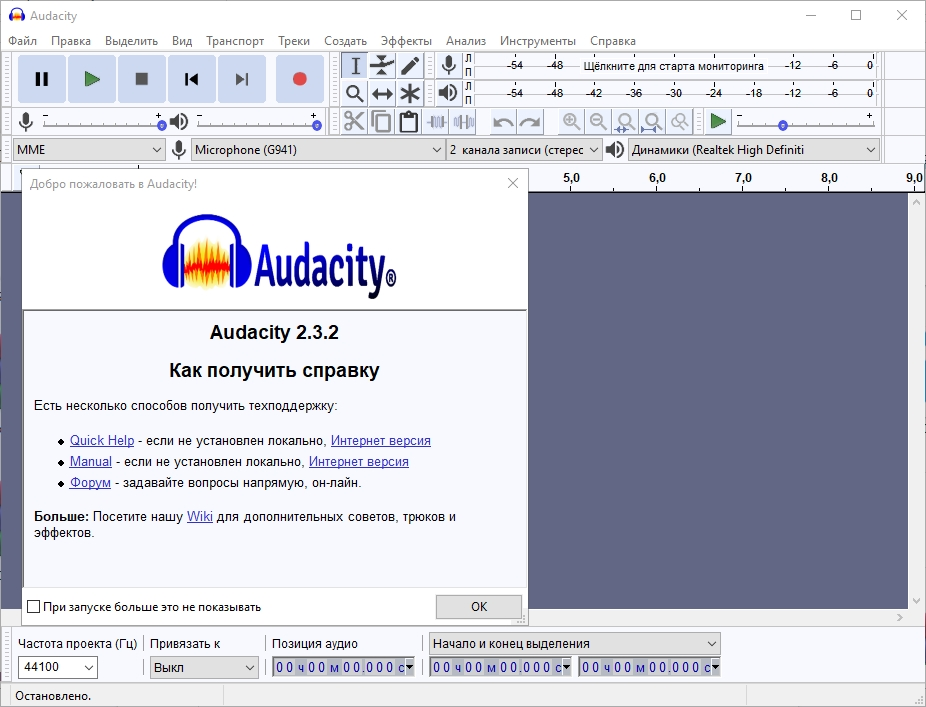This screenshot has width=926, height=707.
Task: Click the Play-at-speed green button
Action: pos(718,122)
